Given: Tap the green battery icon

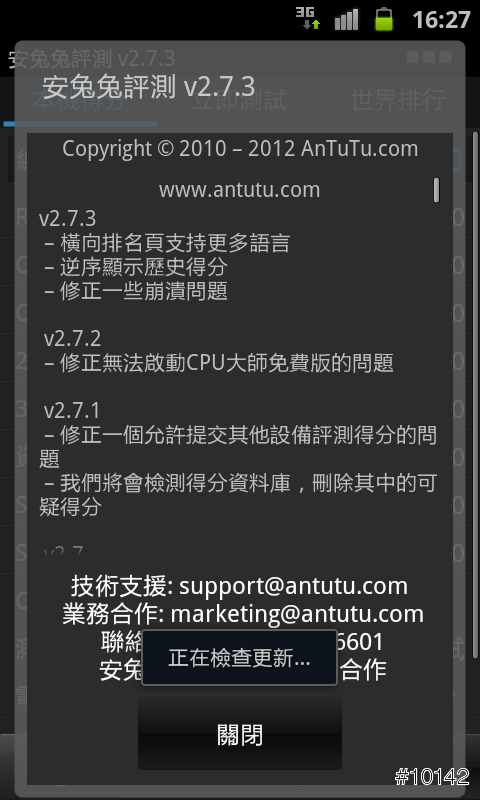Looking at the screenshot, I should pyautogui.click(x=384, y=19).
